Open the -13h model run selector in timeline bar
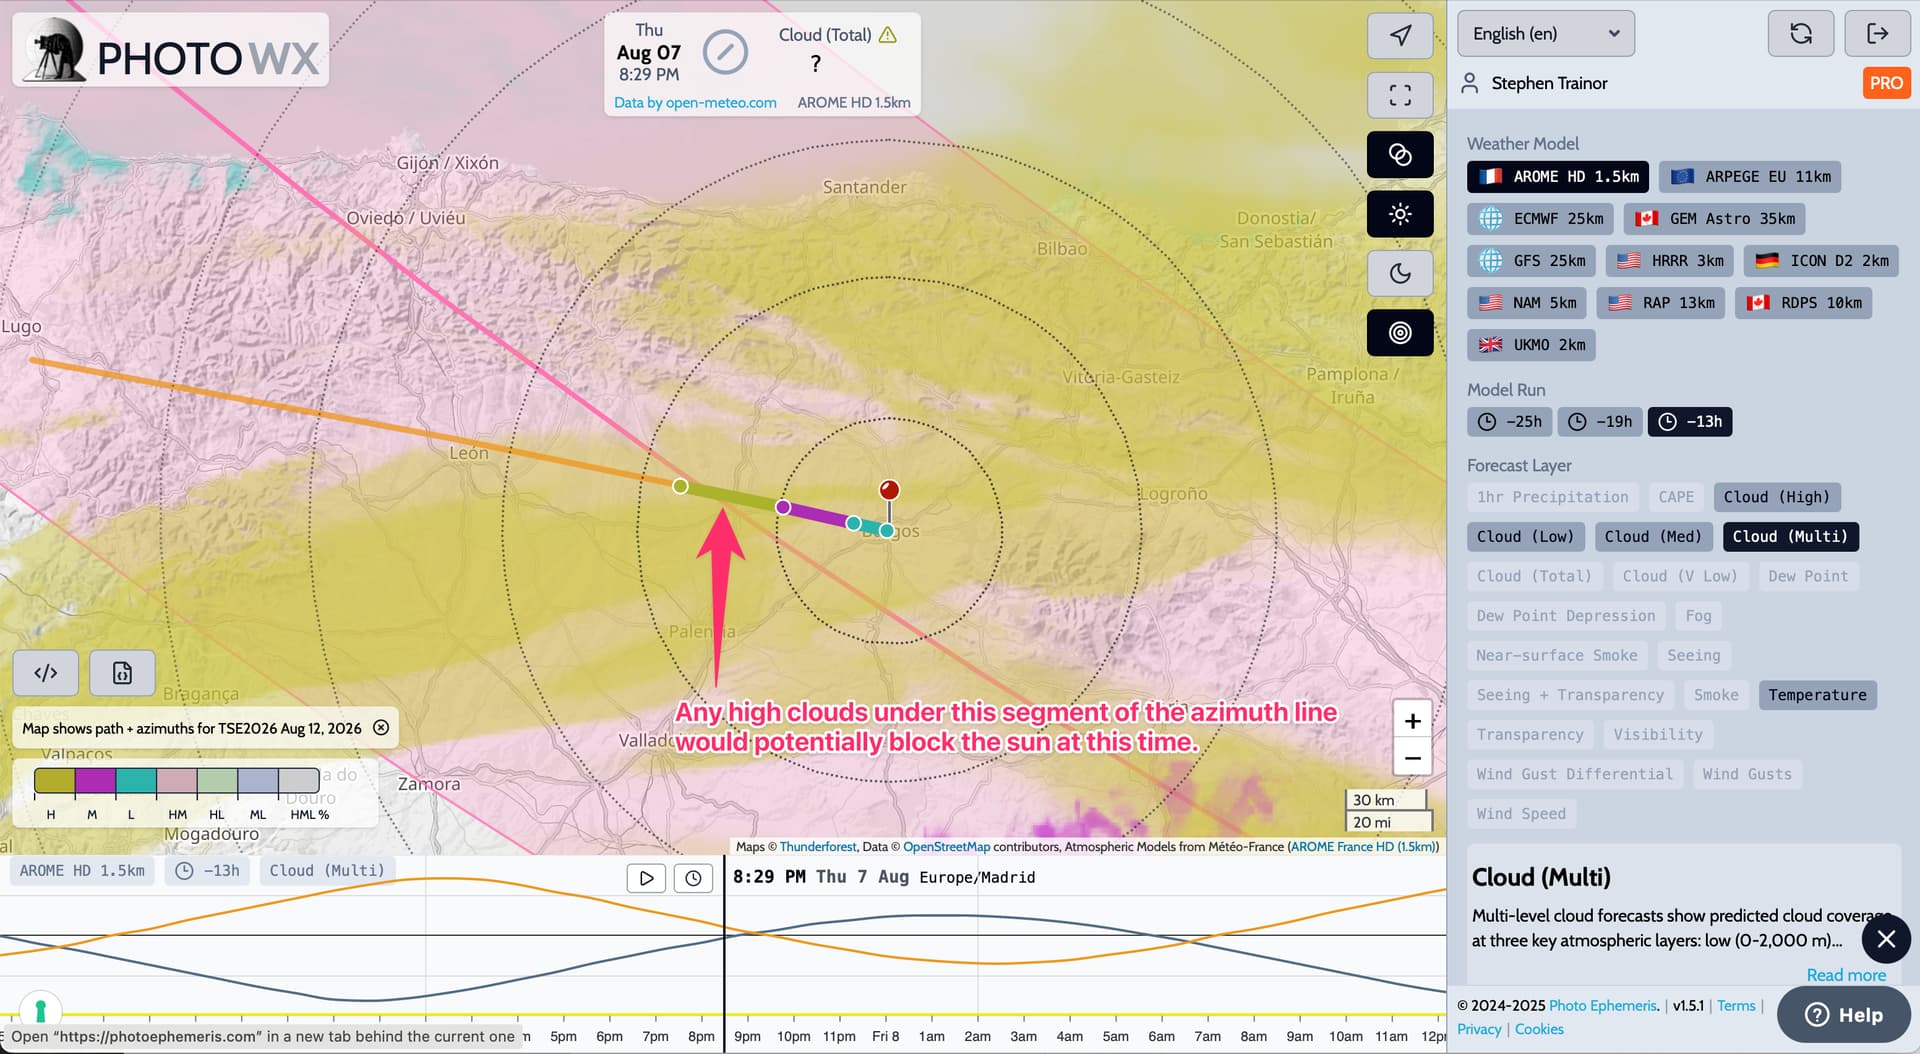This screenshot has height=1054, width=1920. pos(208,871)
